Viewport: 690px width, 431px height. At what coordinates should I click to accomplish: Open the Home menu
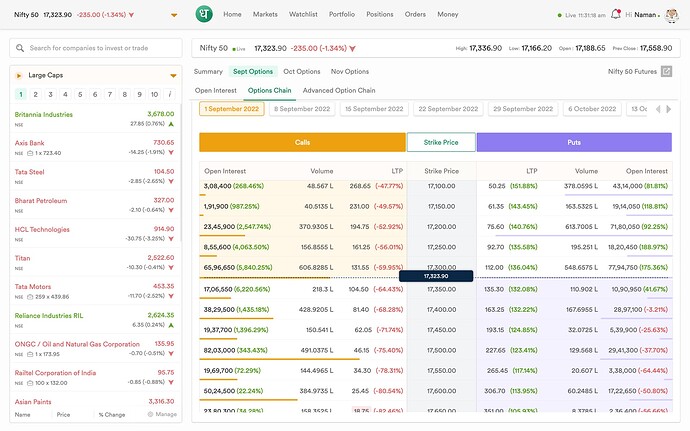tap(232, 14)
